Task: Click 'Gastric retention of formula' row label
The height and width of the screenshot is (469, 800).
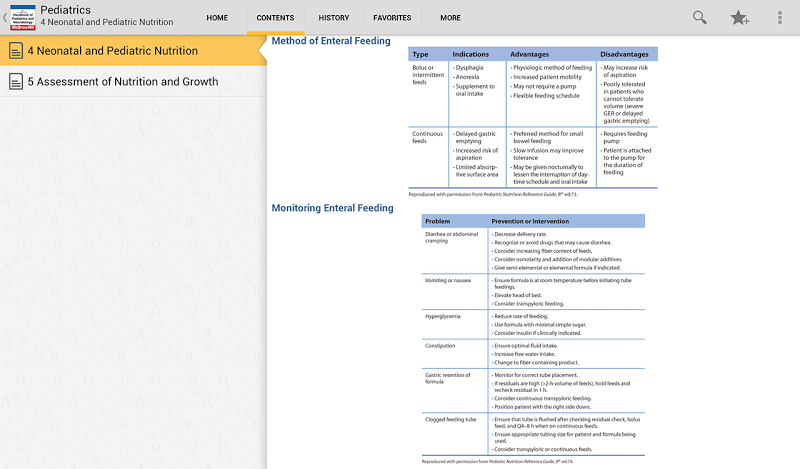Action: pos(447,378)
